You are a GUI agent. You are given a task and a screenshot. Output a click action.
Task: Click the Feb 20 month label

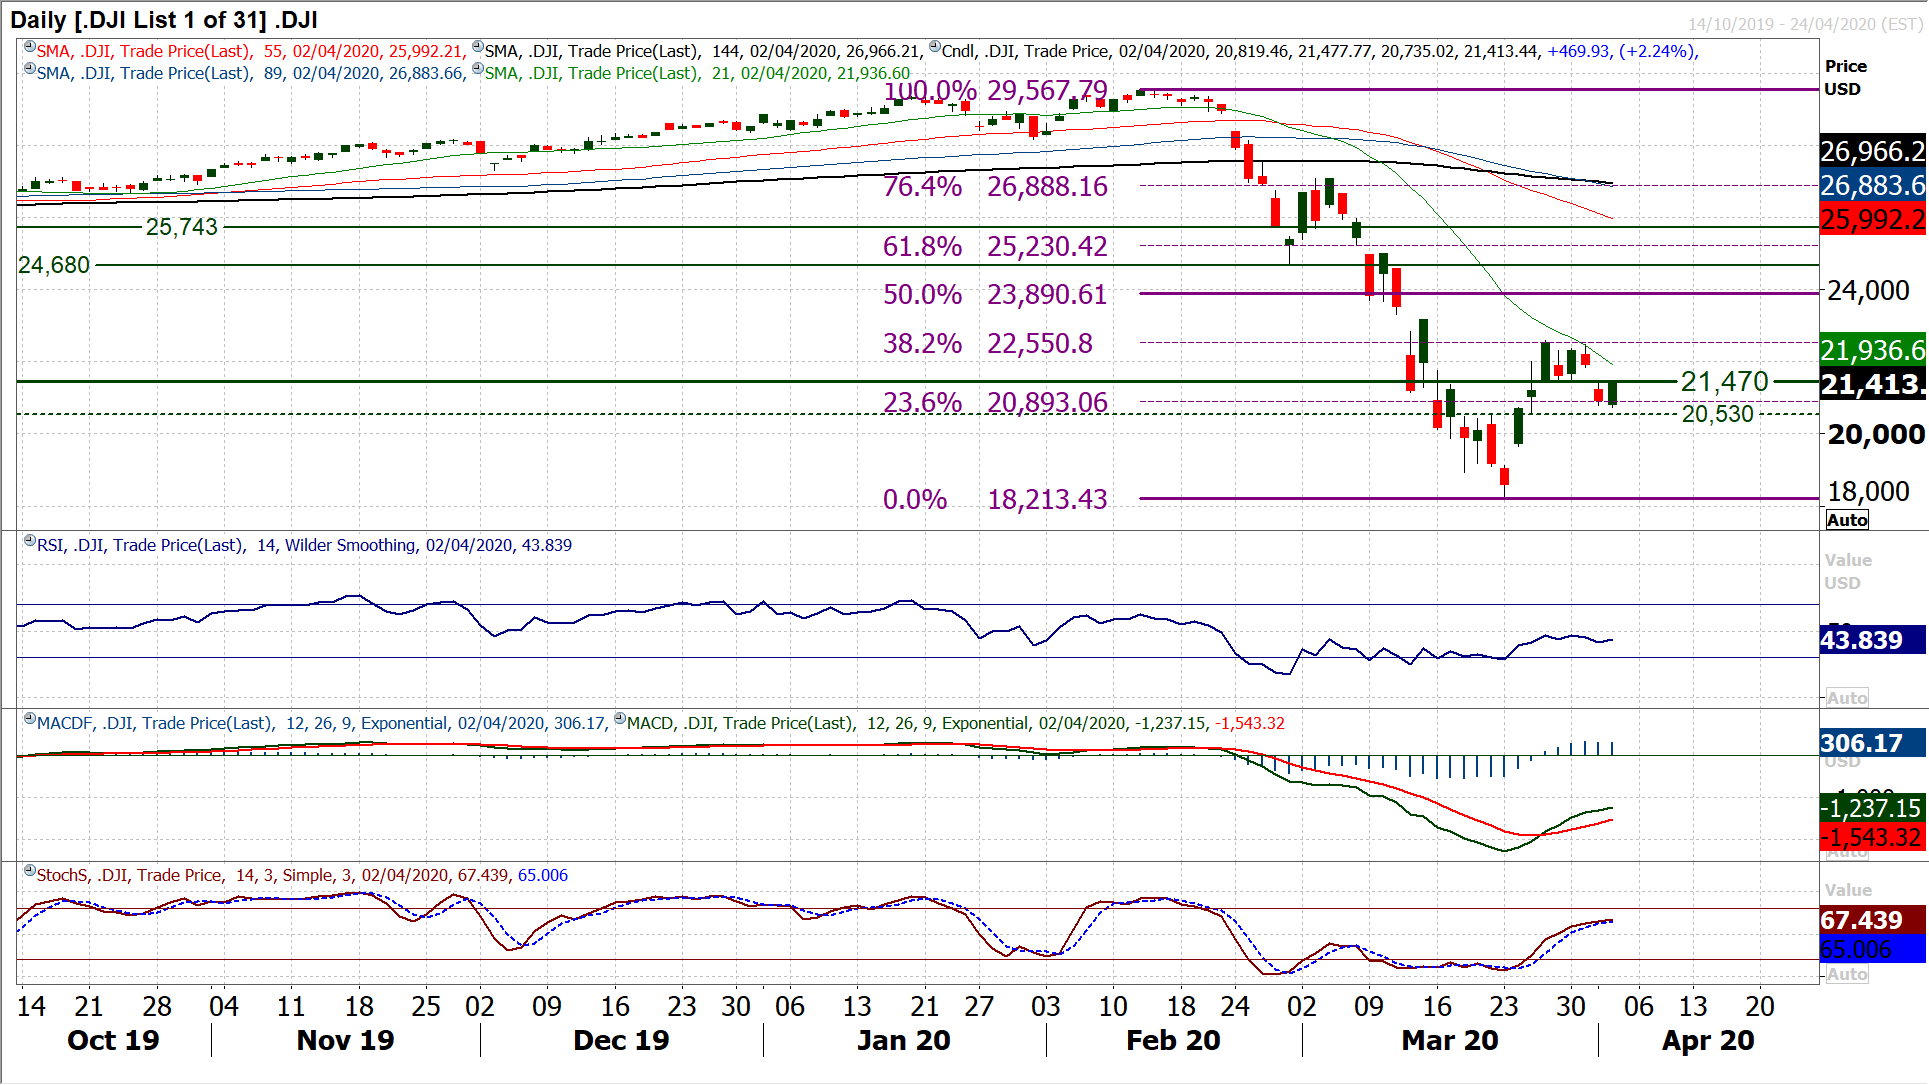(1173, 1041)
